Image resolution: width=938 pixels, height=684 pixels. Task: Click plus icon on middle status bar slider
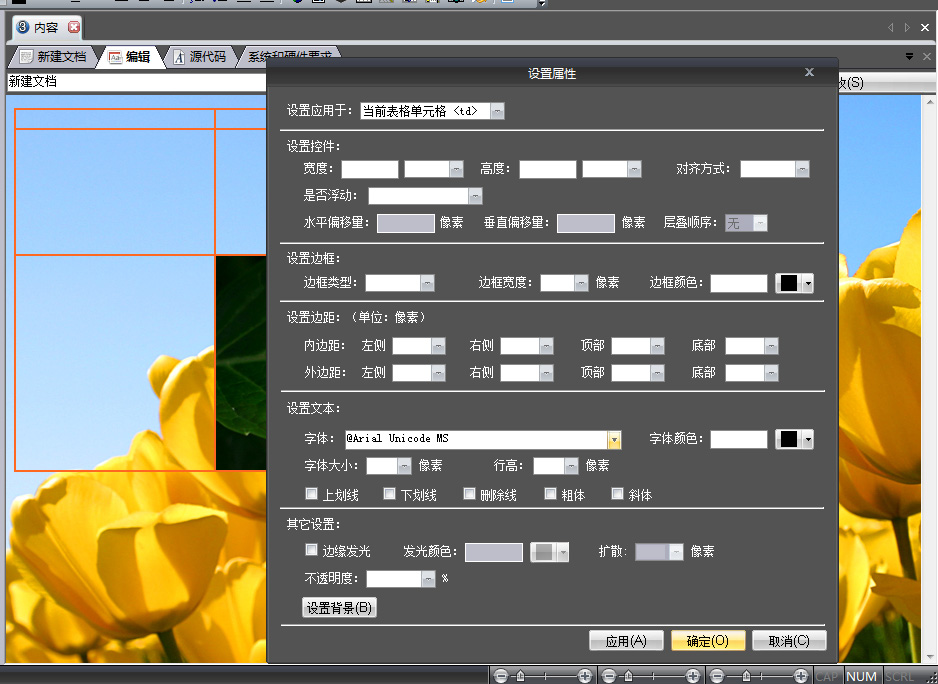692,676
